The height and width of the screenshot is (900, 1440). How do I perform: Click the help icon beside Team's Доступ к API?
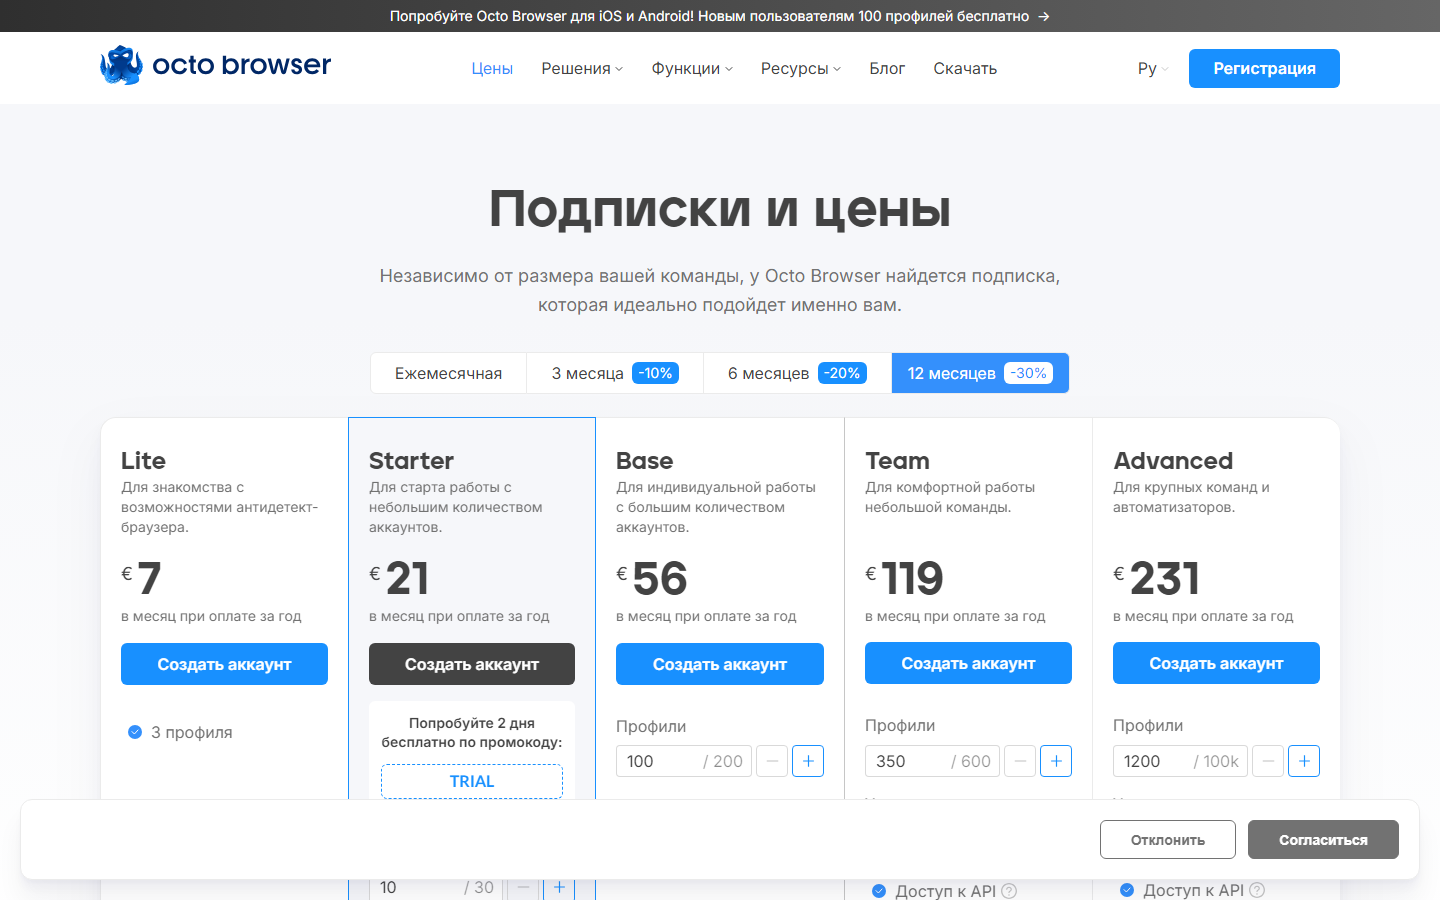coord(1009,891)
